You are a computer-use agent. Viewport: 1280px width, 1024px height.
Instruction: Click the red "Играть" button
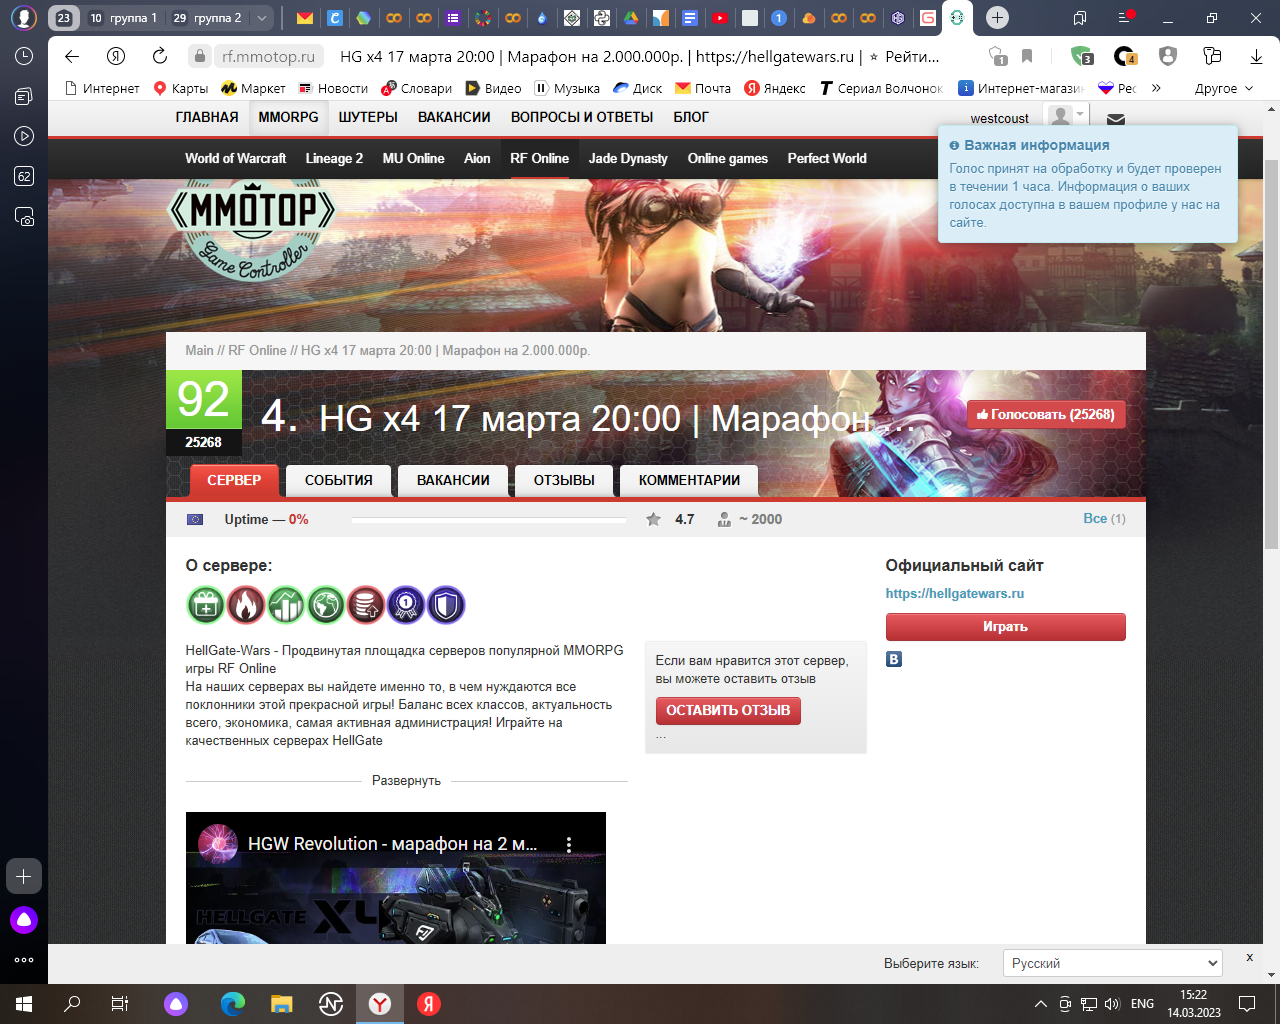coord(1005,627)
